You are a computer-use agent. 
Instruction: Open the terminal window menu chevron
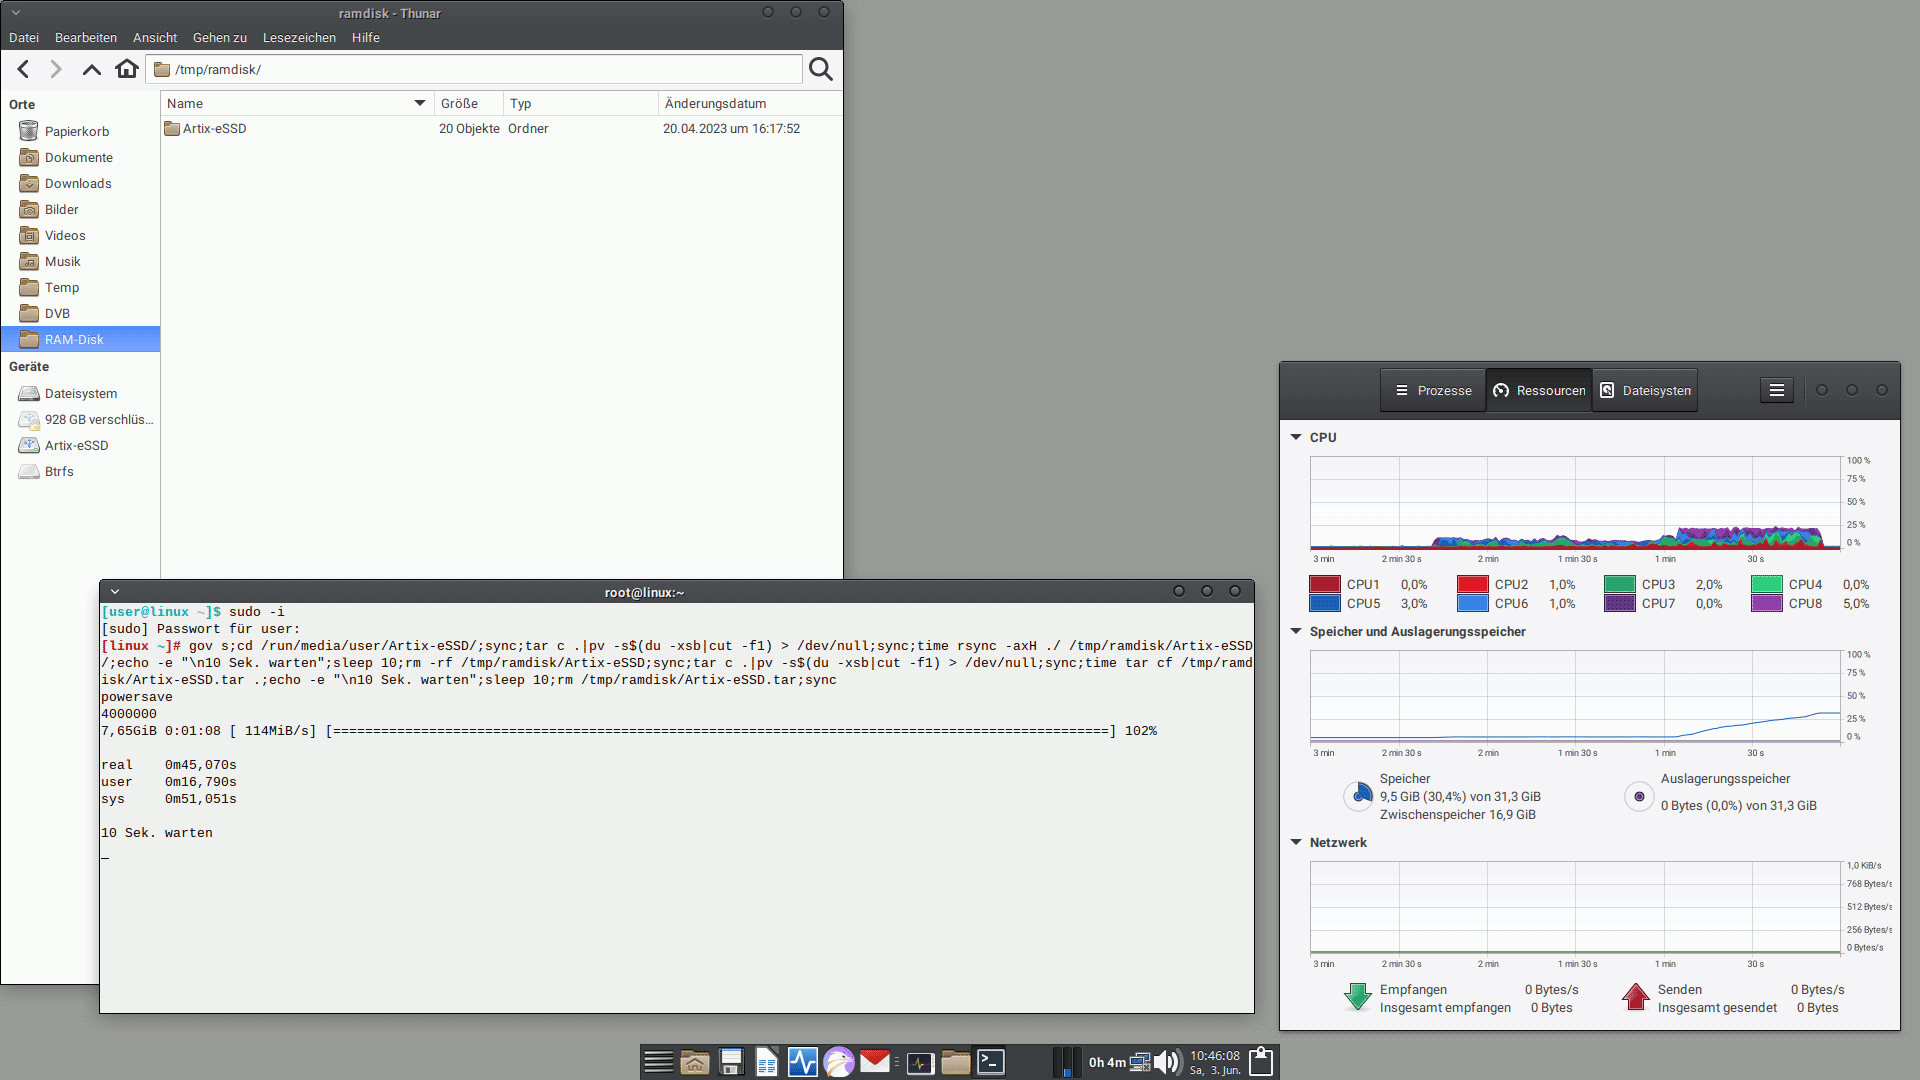point(115,592)
